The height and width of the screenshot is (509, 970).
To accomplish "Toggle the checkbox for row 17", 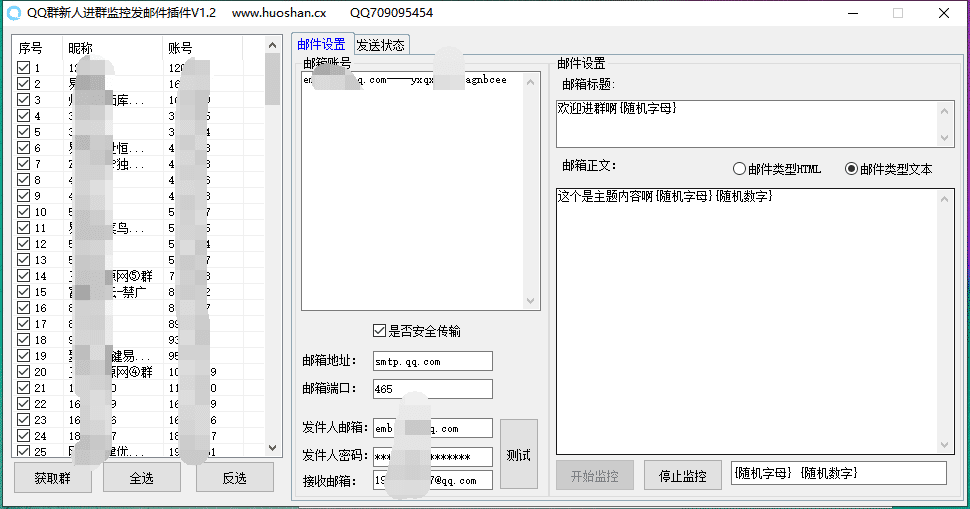I will pos(24,323).
